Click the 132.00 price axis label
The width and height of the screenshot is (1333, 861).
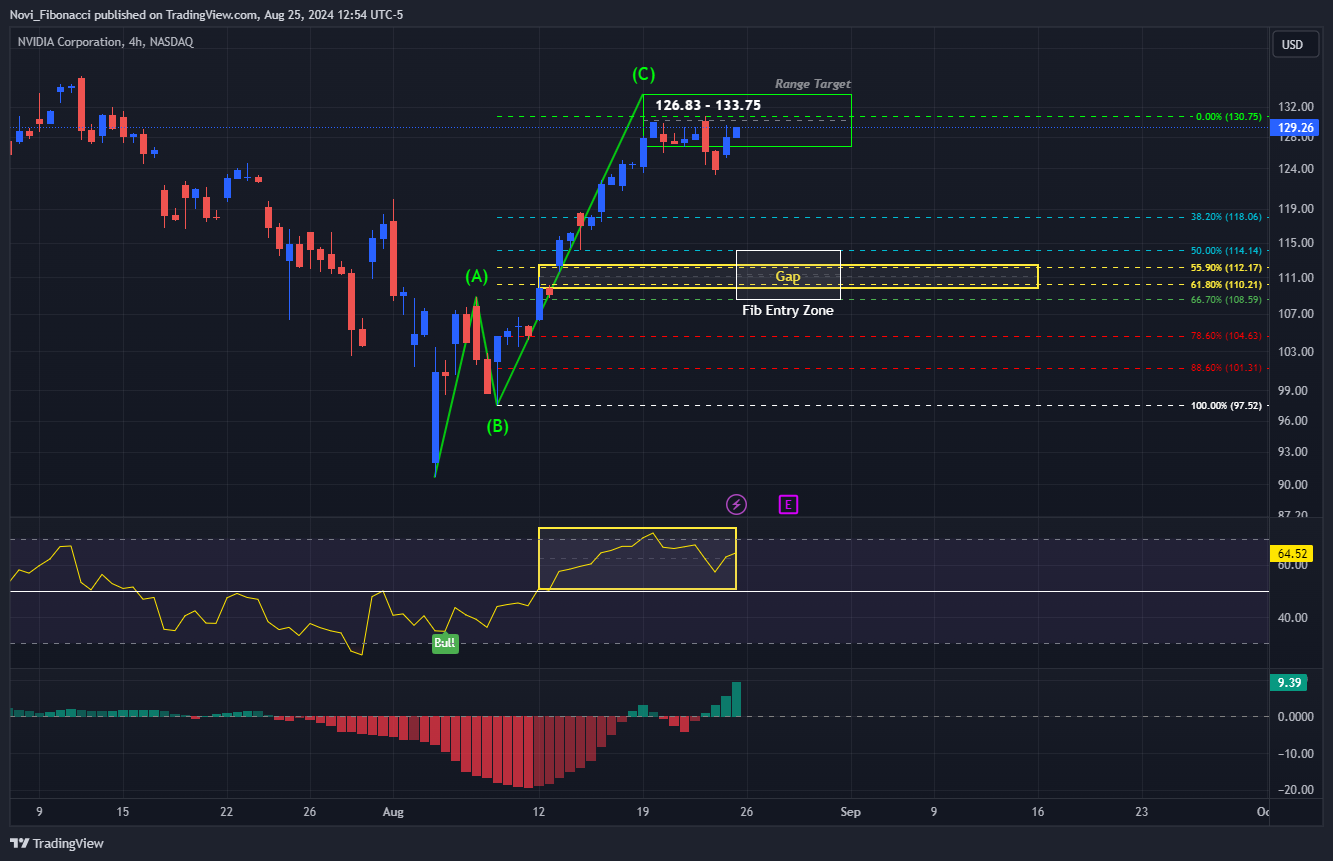pos(1295,107)
